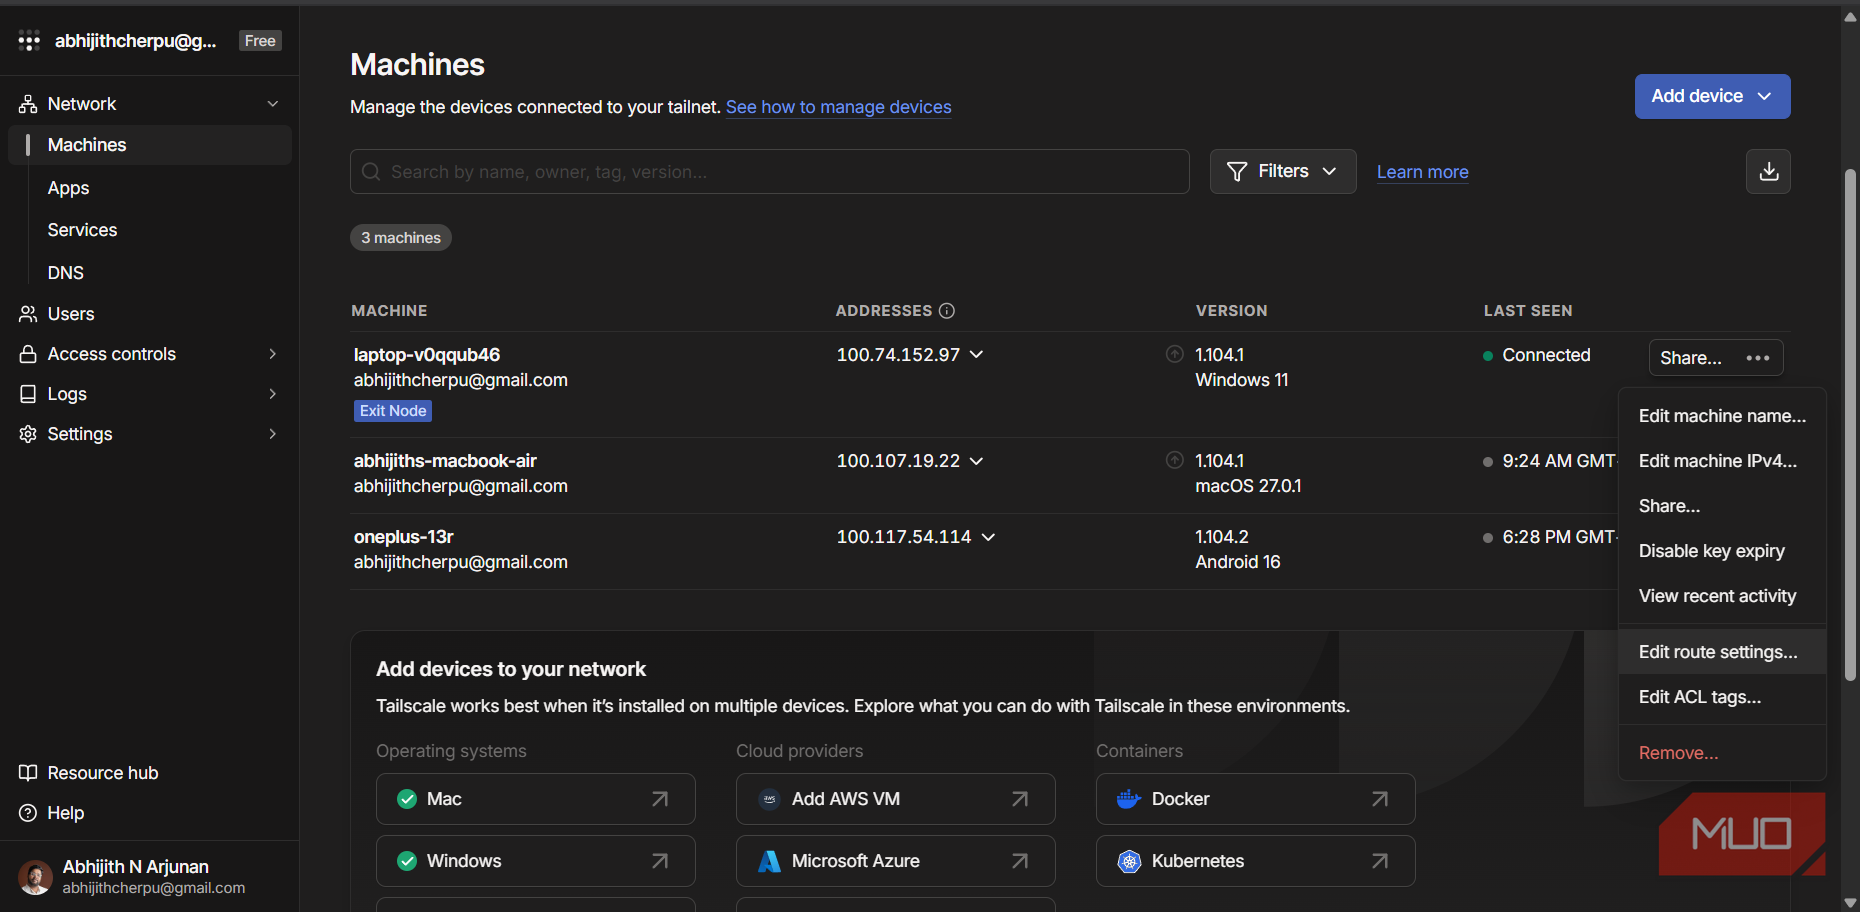Screen dimensions: 1860x912
Task: Click the oneplus-13r machine name
Action: 404,537
